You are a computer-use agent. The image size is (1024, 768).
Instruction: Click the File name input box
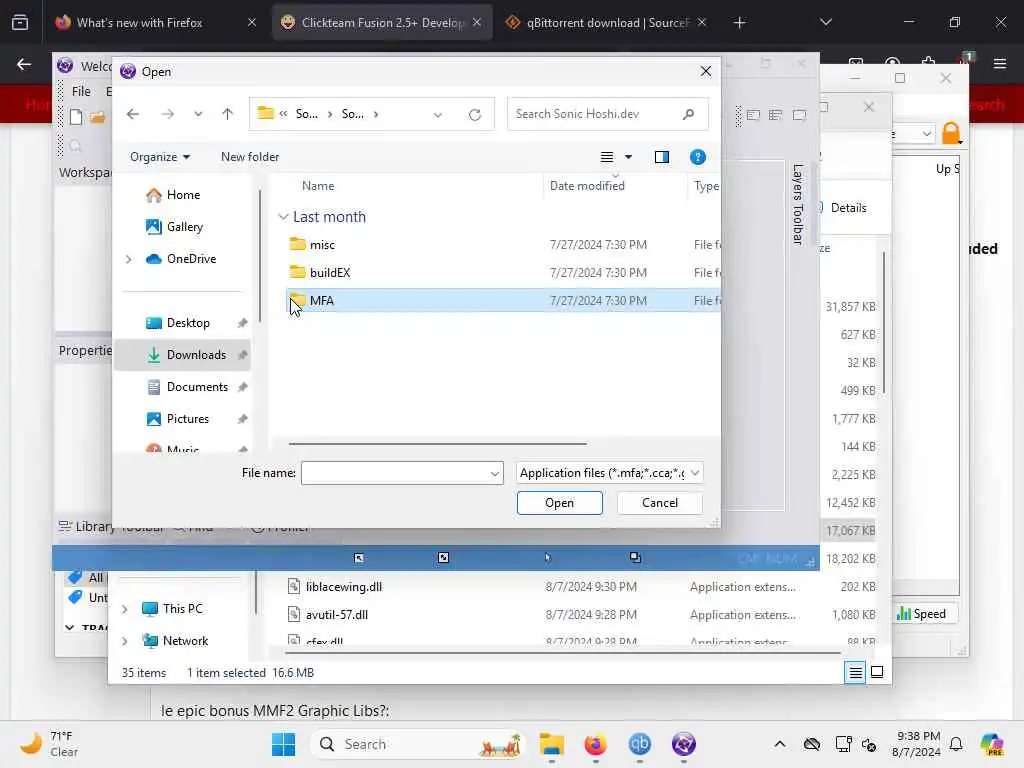click(x=395, y=473)
